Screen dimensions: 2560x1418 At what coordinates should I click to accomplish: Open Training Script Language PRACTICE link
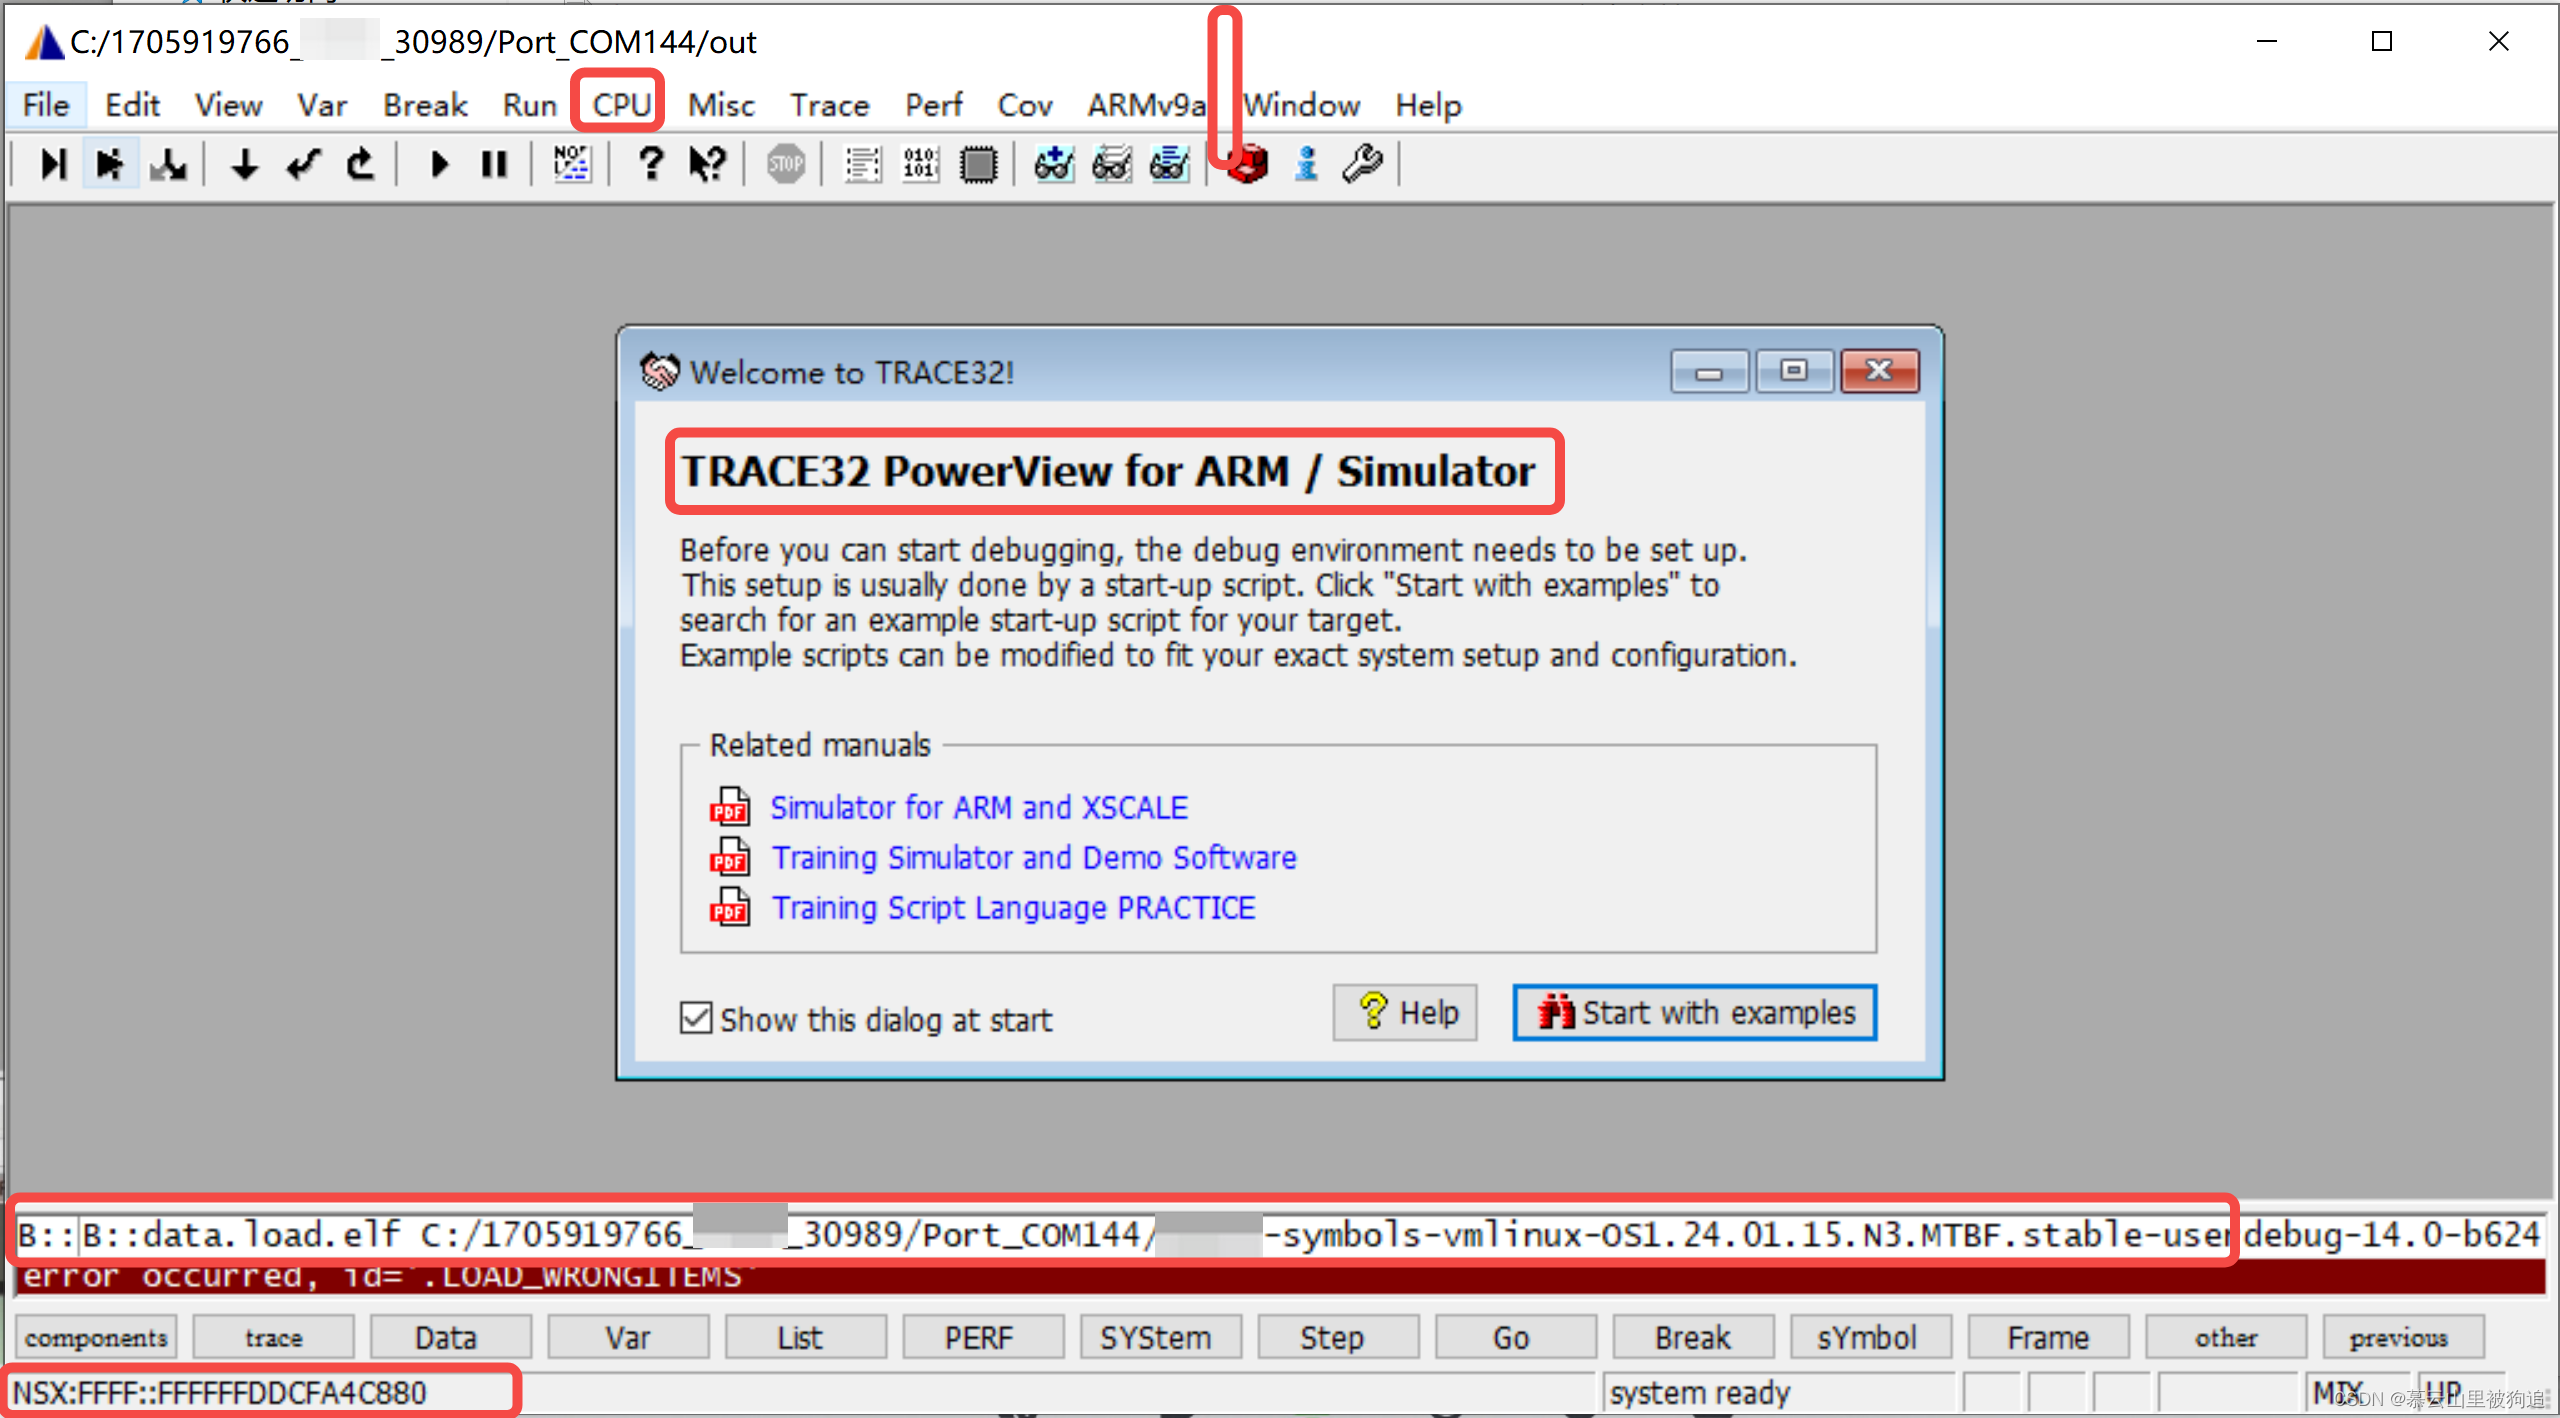1012,908
